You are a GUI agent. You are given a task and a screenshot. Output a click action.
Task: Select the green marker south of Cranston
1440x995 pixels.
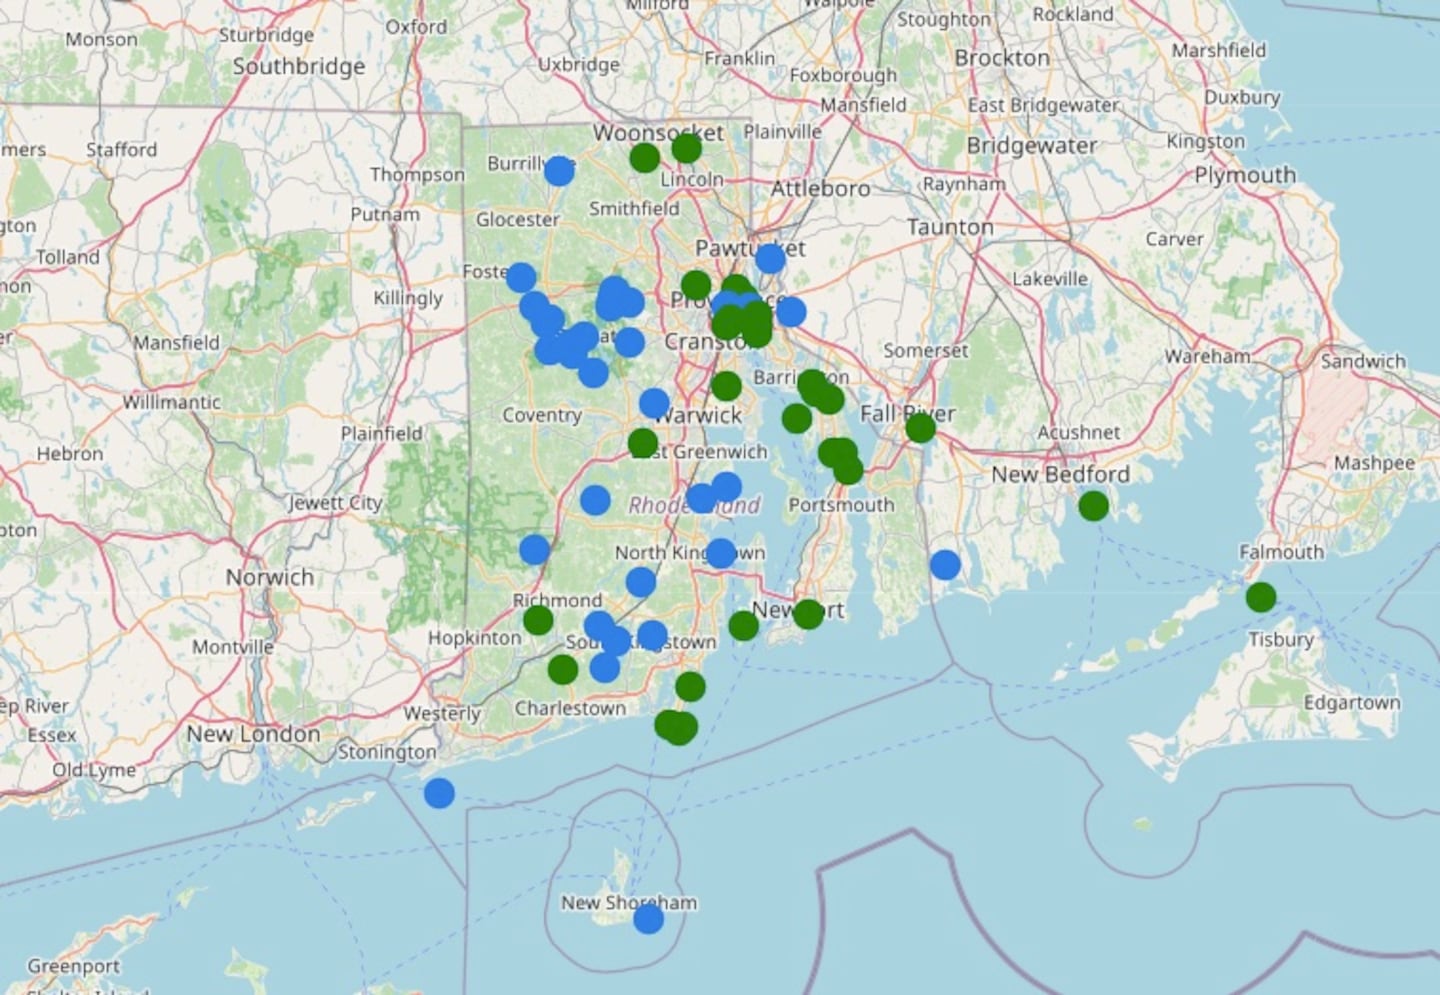726,386
